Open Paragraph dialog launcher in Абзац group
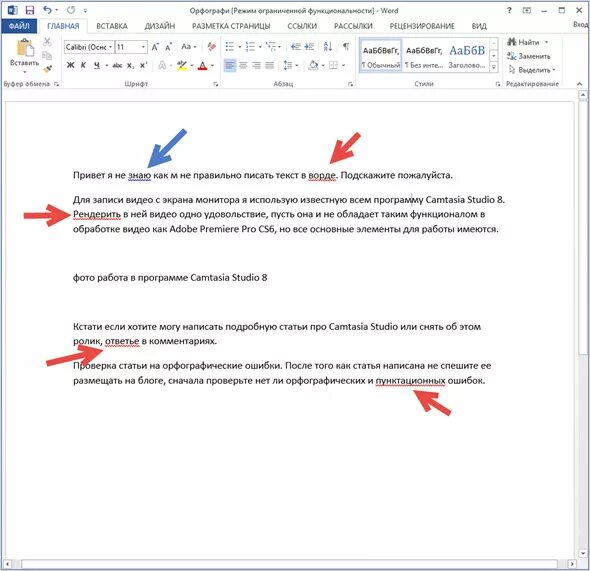 [350, 84]
